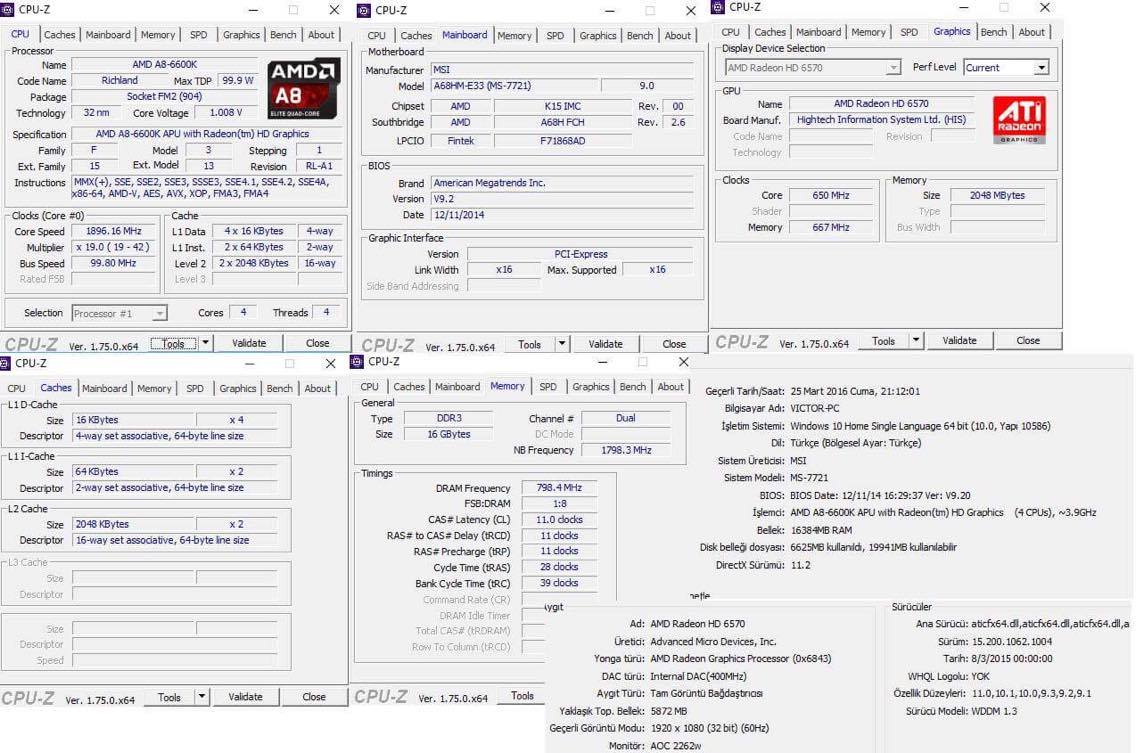
Task: Click the Multiplier value x 19.0
Action: [114, 247]
